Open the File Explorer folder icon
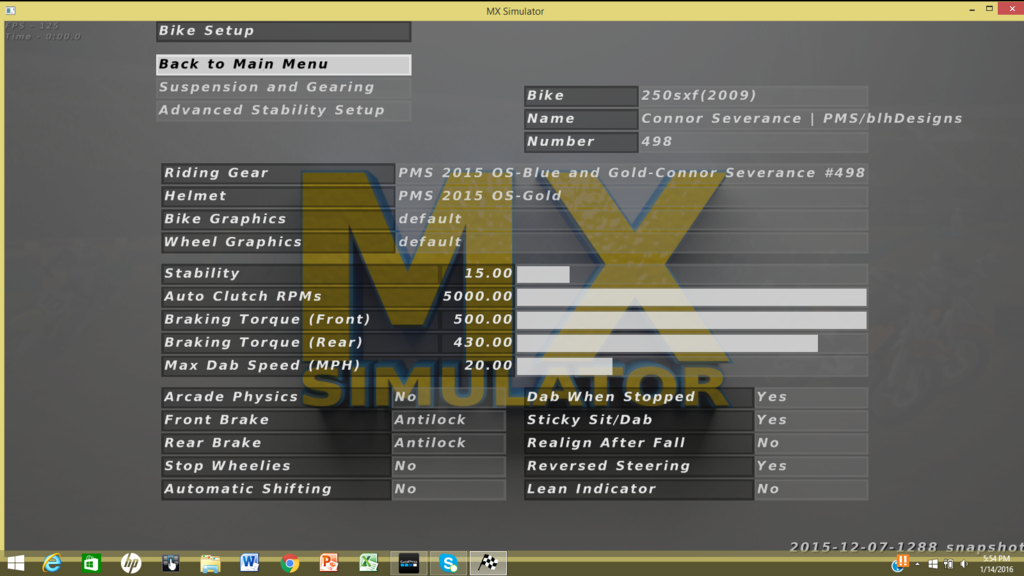The height and width of the screenshot is (576, 1024). 210,563
